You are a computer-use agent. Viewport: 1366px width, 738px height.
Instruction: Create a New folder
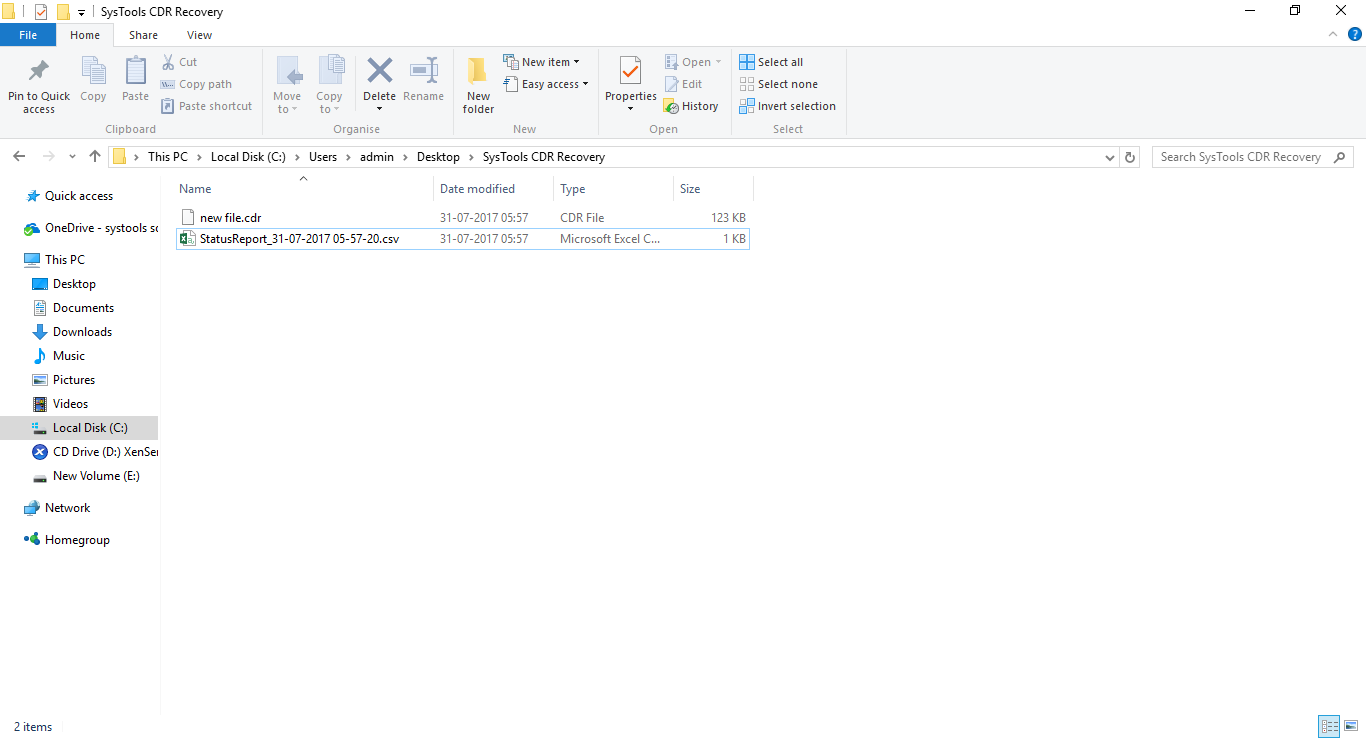(478, 85)
